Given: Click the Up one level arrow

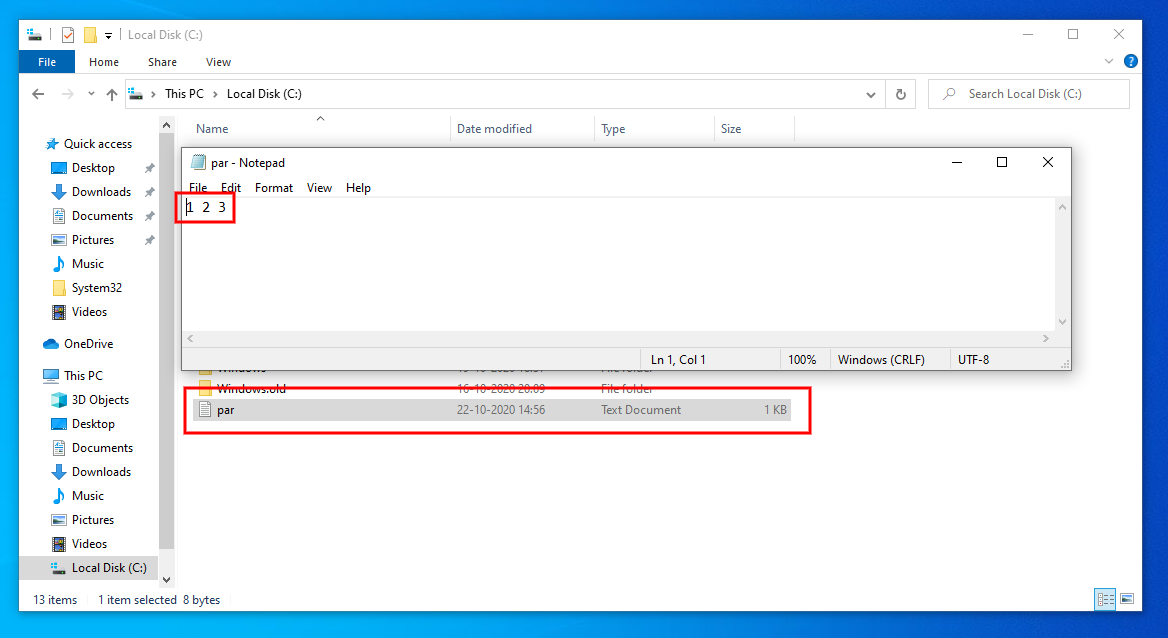Looking at the screenshot, I should 112,94.
